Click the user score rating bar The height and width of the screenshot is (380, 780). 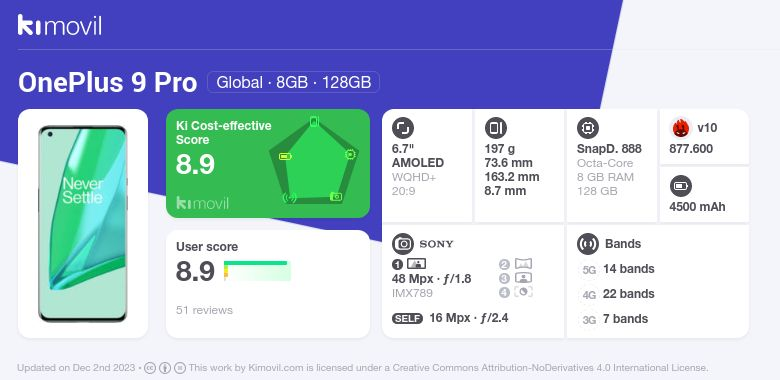257,271
